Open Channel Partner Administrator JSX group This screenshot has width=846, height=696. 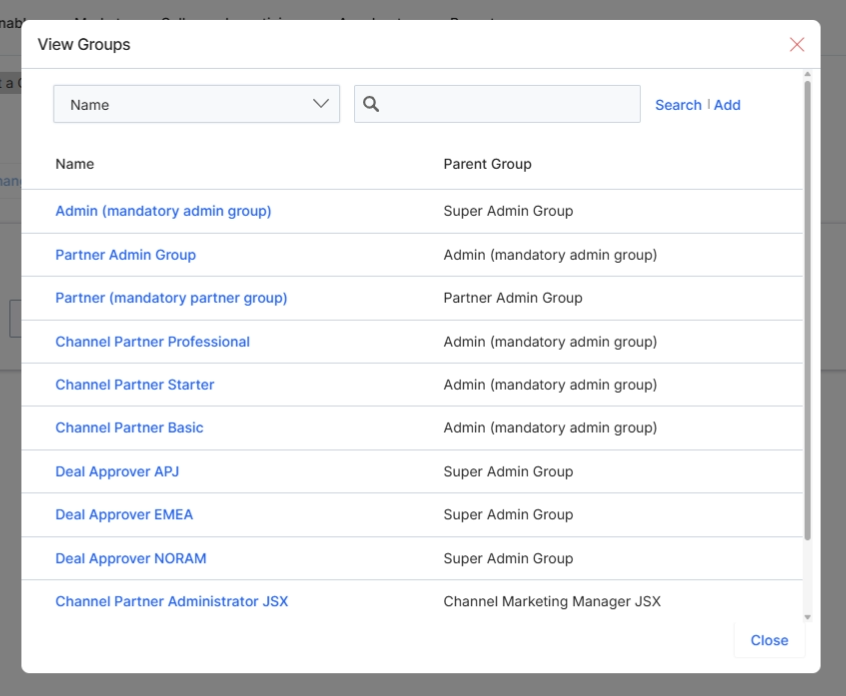click(172, 602)
